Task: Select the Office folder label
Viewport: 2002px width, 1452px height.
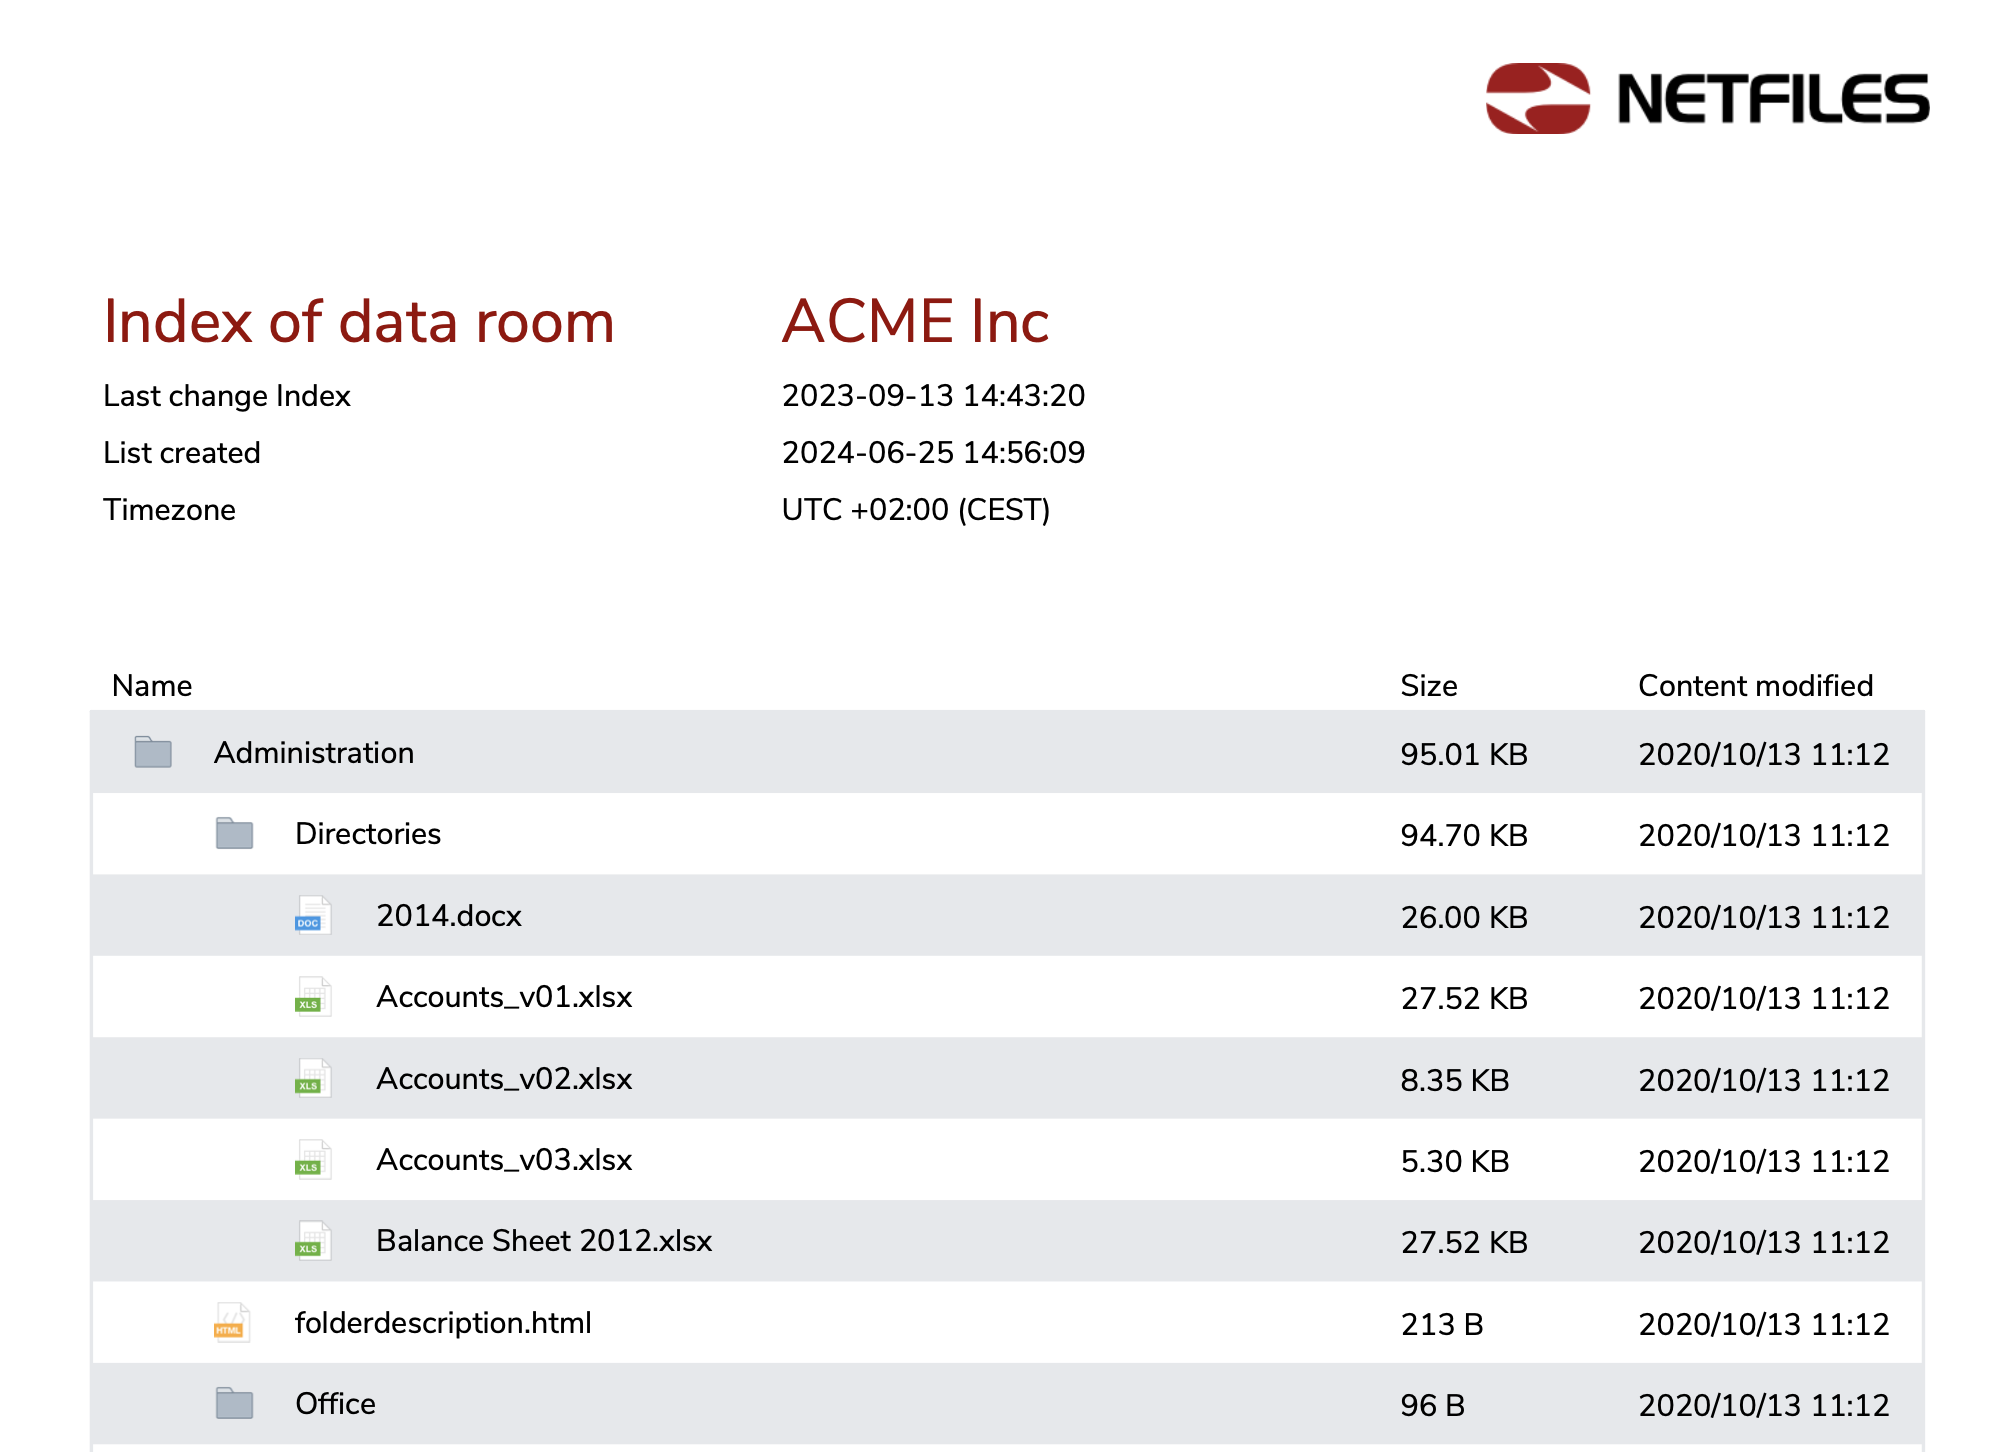Action: (335, 1404)
